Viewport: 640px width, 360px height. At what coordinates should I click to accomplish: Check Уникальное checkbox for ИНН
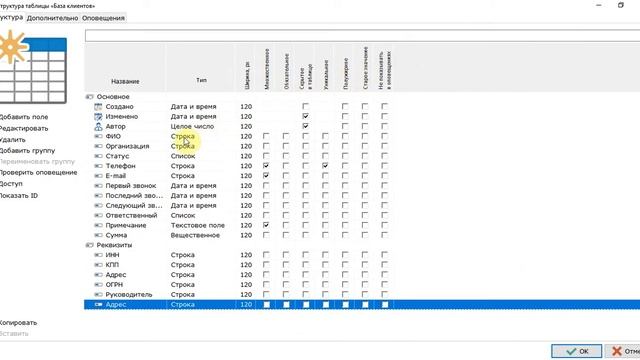click(325, 255)
